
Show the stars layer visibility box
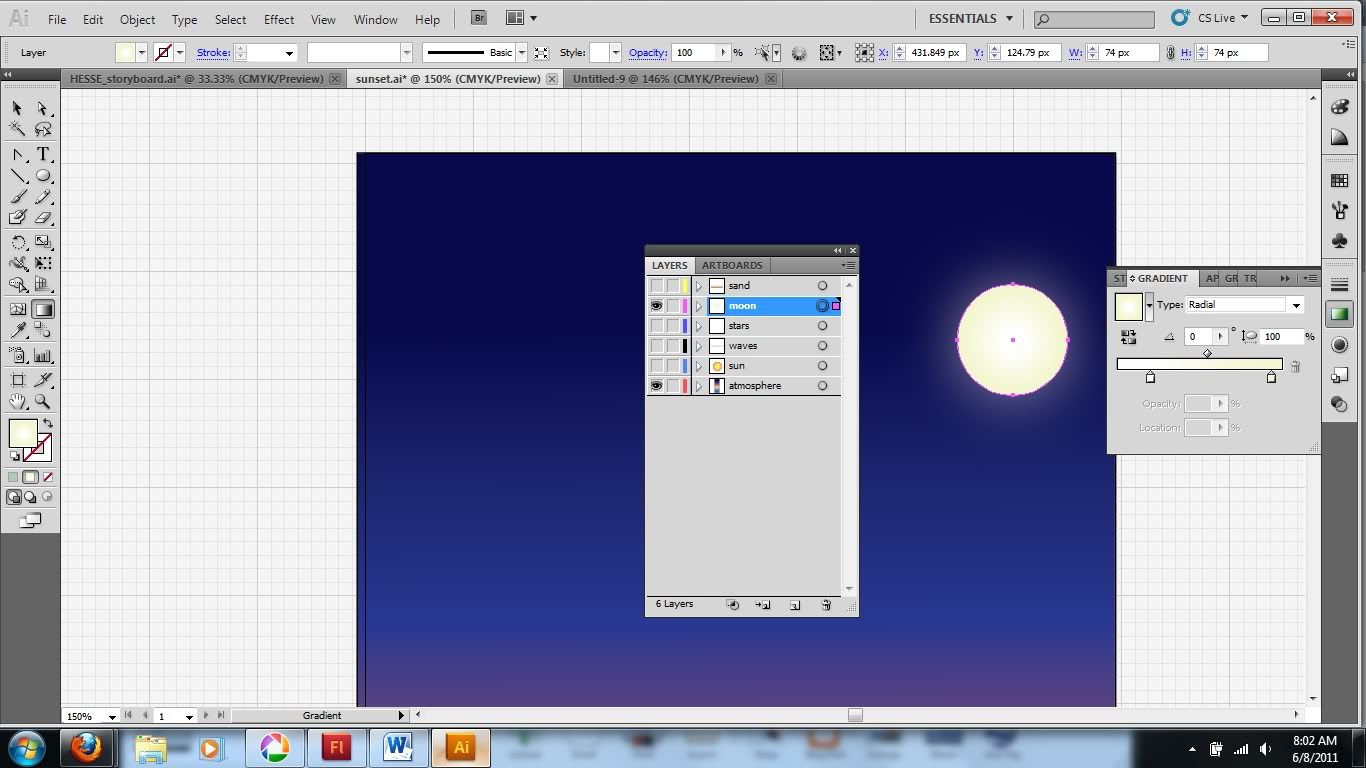coord(657,326)
